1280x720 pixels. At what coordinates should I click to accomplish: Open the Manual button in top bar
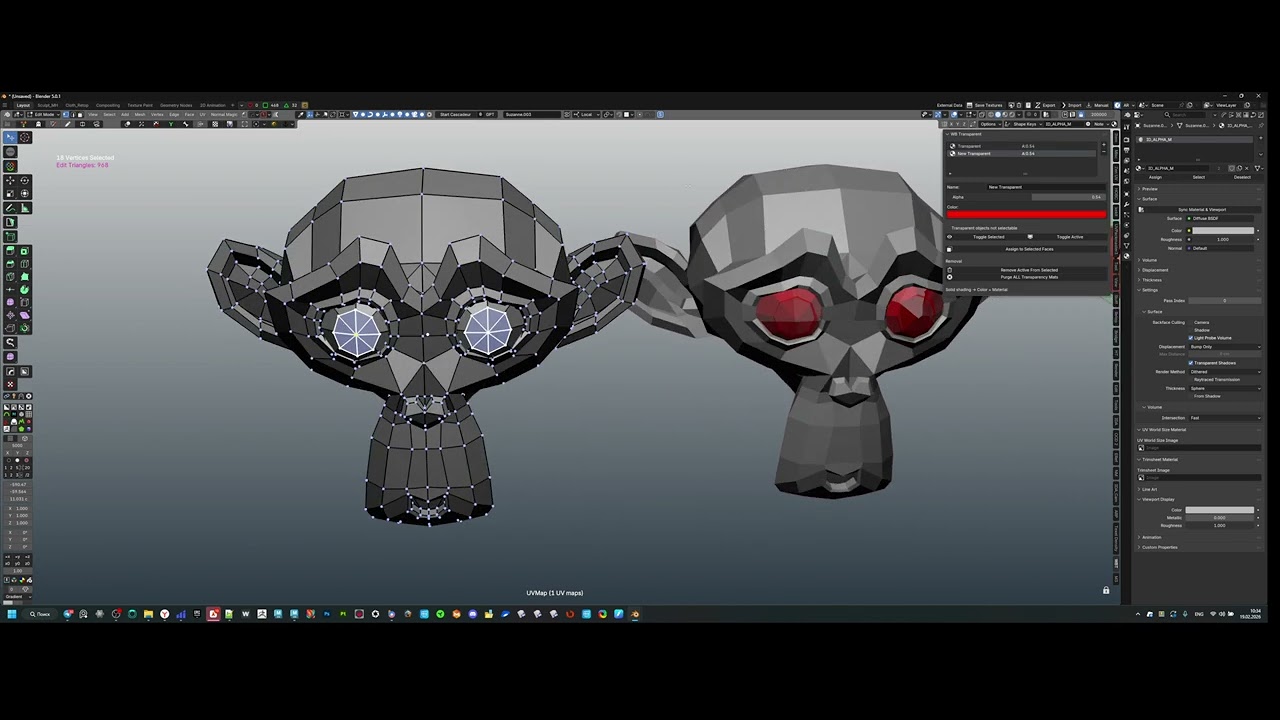pyautogui.click(x=1099, y=105)
